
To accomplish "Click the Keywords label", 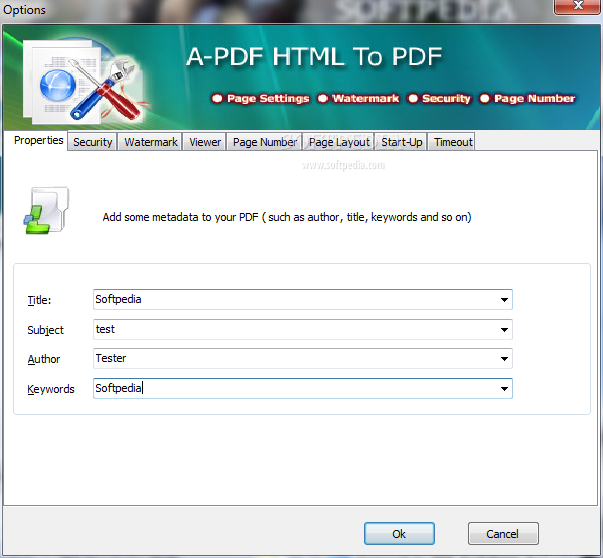I will (51, 389).
